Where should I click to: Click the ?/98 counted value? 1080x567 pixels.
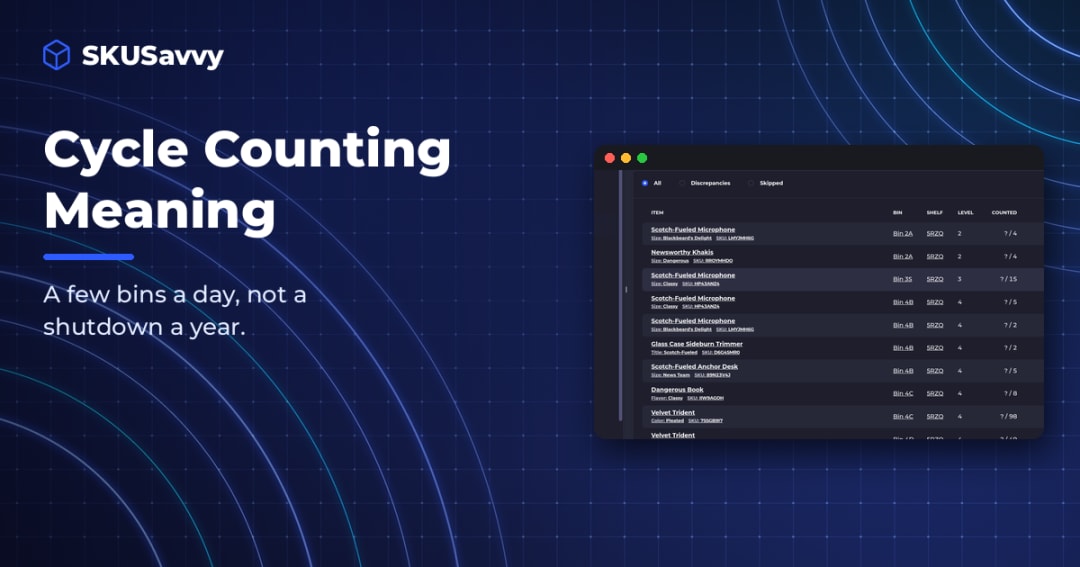tap(1008, 417)
